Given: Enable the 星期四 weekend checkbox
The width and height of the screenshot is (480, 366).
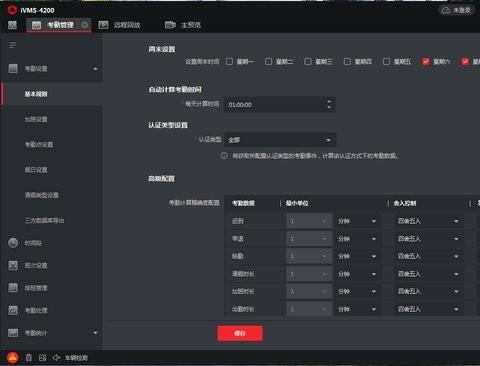Looking at the screenshot, I should coord(347,61).
